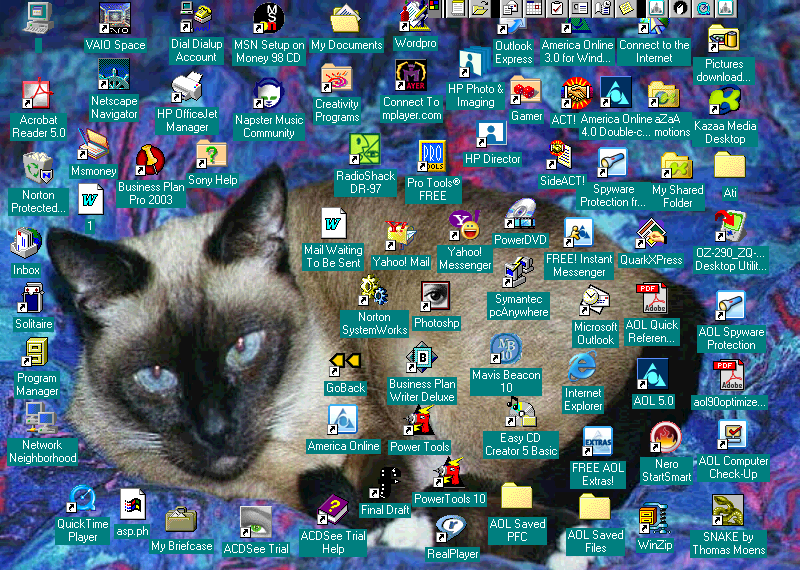Open the Norton Protected recycle bin
The height and width of the screenshot is (570, 800).
(x=38, y=168)
